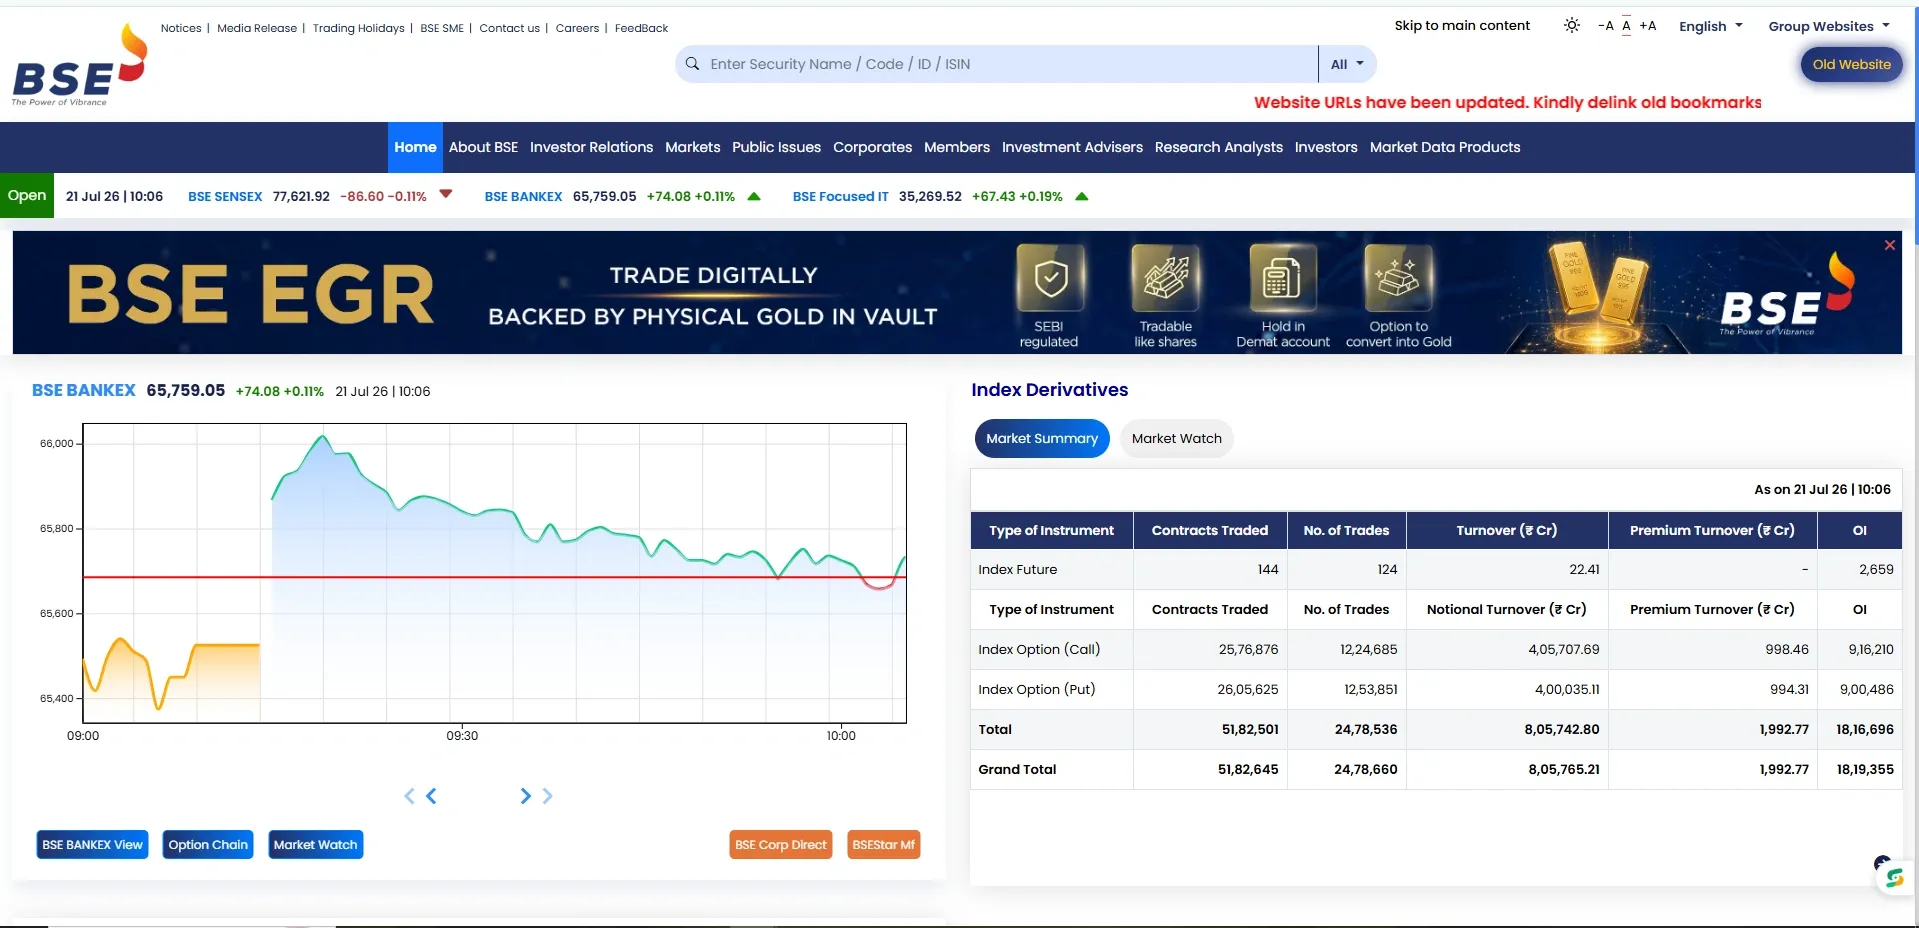Screen dimensions: 1919x928
Task: Click the search magnifier icon
Action: pyautogui.click(x=692, y=64)
